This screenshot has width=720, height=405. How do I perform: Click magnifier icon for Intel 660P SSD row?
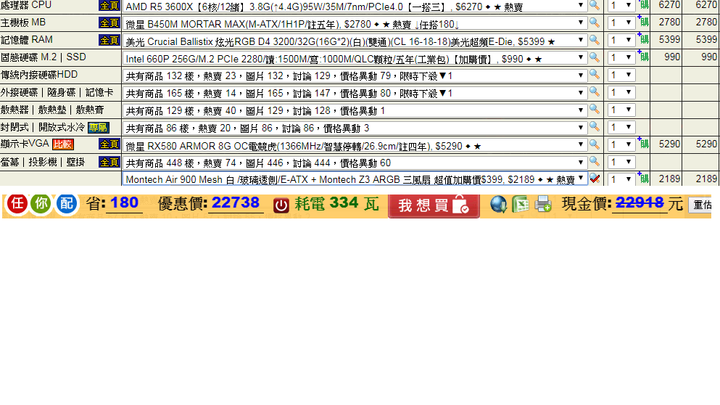[x=594, y=57]
